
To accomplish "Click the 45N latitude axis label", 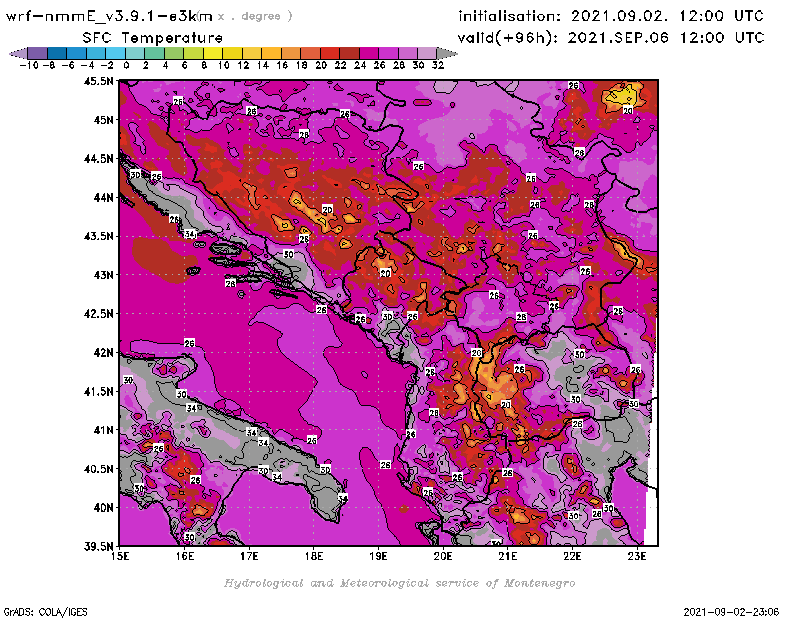I will click(103, 120).
